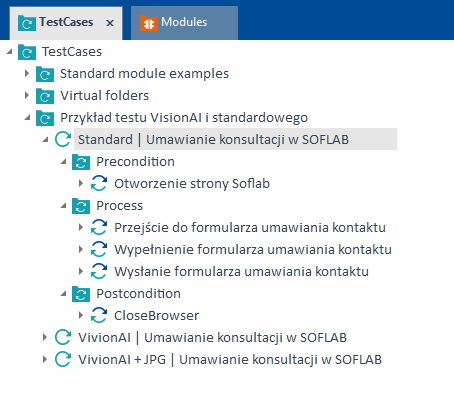This screenshot has width=454, height=397.
Task: Select the Standard module examples folder icon
Action: click(45, 74)
